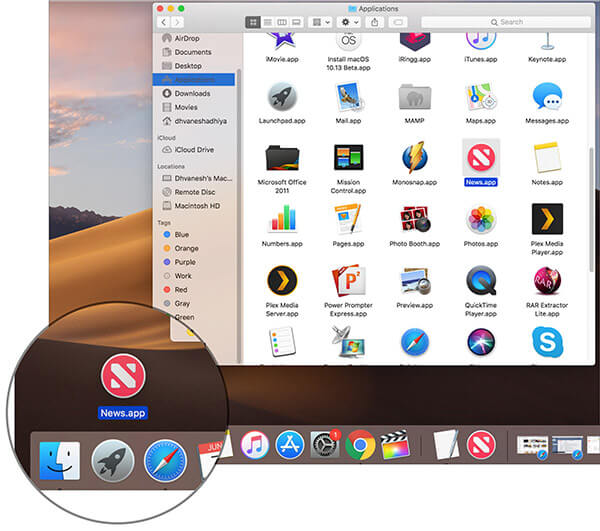Open the MAMP folder
The height and width of the screenshot is (531, 600).
pos(414,97)
